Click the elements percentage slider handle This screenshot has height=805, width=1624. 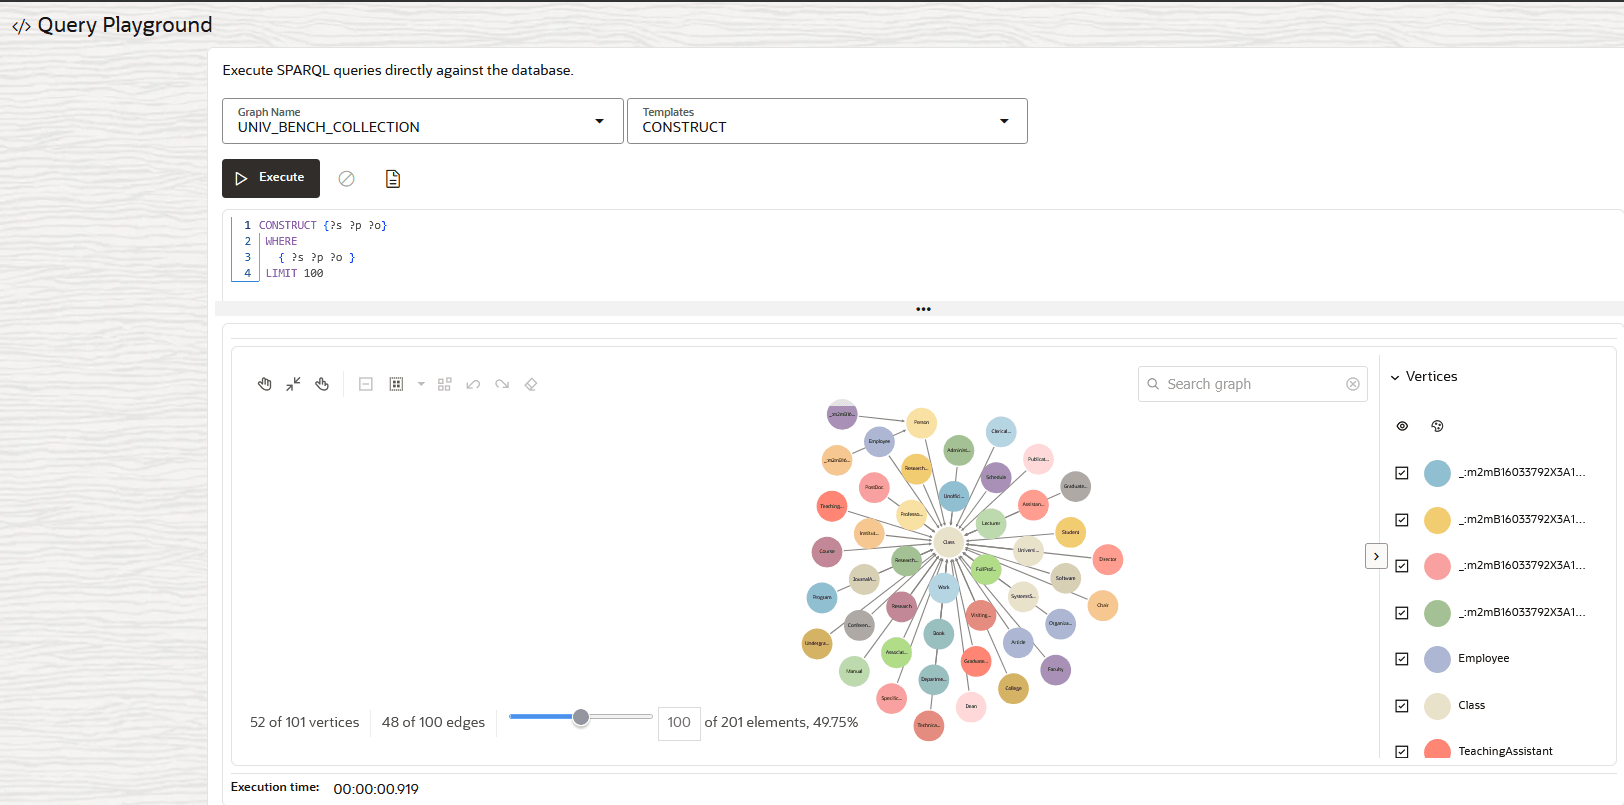tap(581, 717)
